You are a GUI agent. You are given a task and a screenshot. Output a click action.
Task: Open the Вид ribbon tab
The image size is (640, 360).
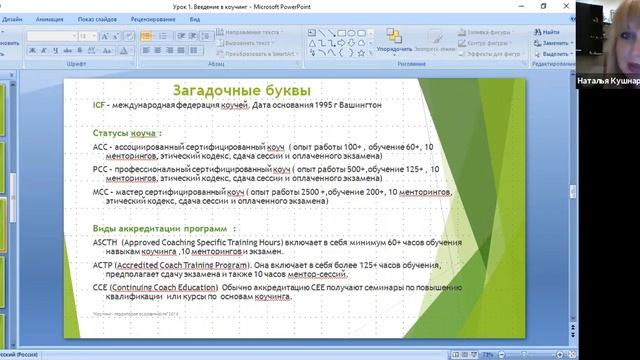pos(195,19)
